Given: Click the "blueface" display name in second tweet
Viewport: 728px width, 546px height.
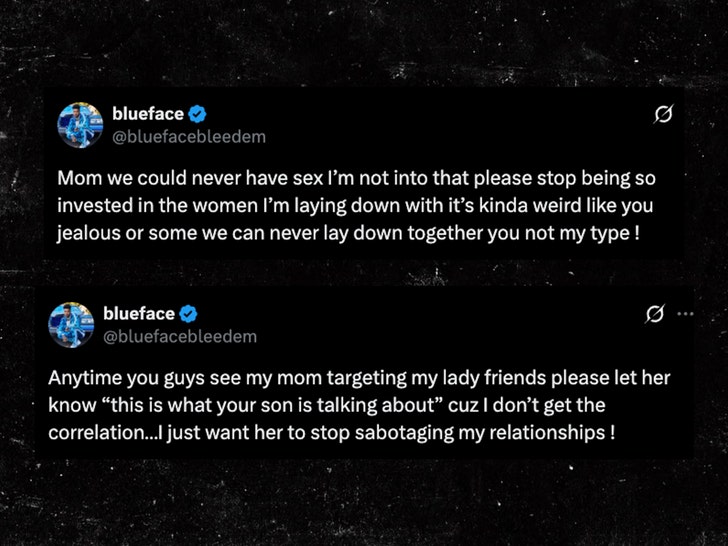Looking at the screenshot, I should click(138, 314).
